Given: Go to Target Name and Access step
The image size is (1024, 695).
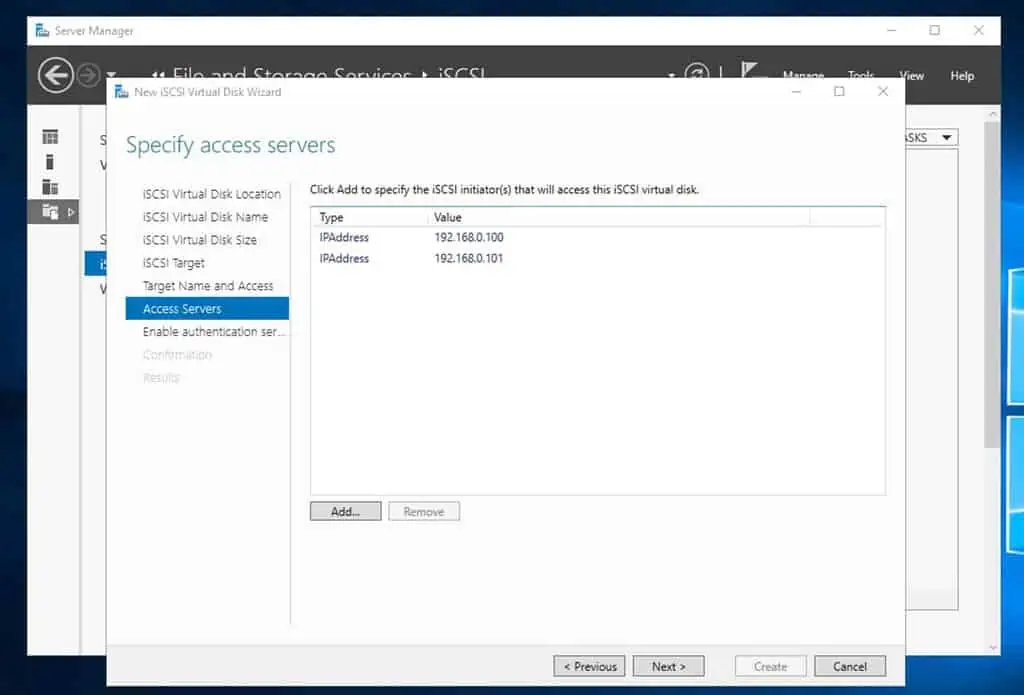Looking at the screenshot, I should coord(208,285).
